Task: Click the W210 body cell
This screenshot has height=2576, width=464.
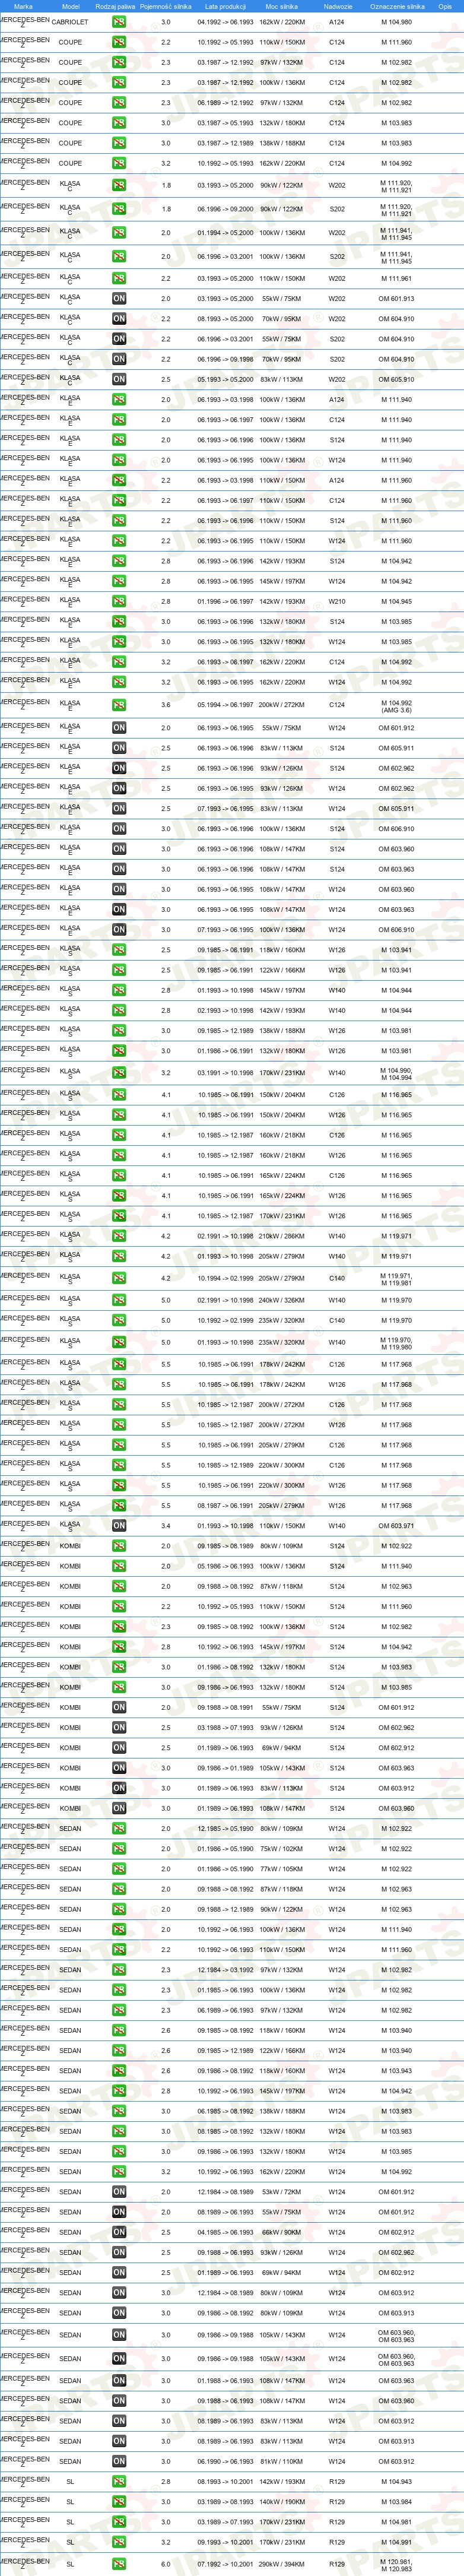Action: pyautogui.click(x=337, y=601)
